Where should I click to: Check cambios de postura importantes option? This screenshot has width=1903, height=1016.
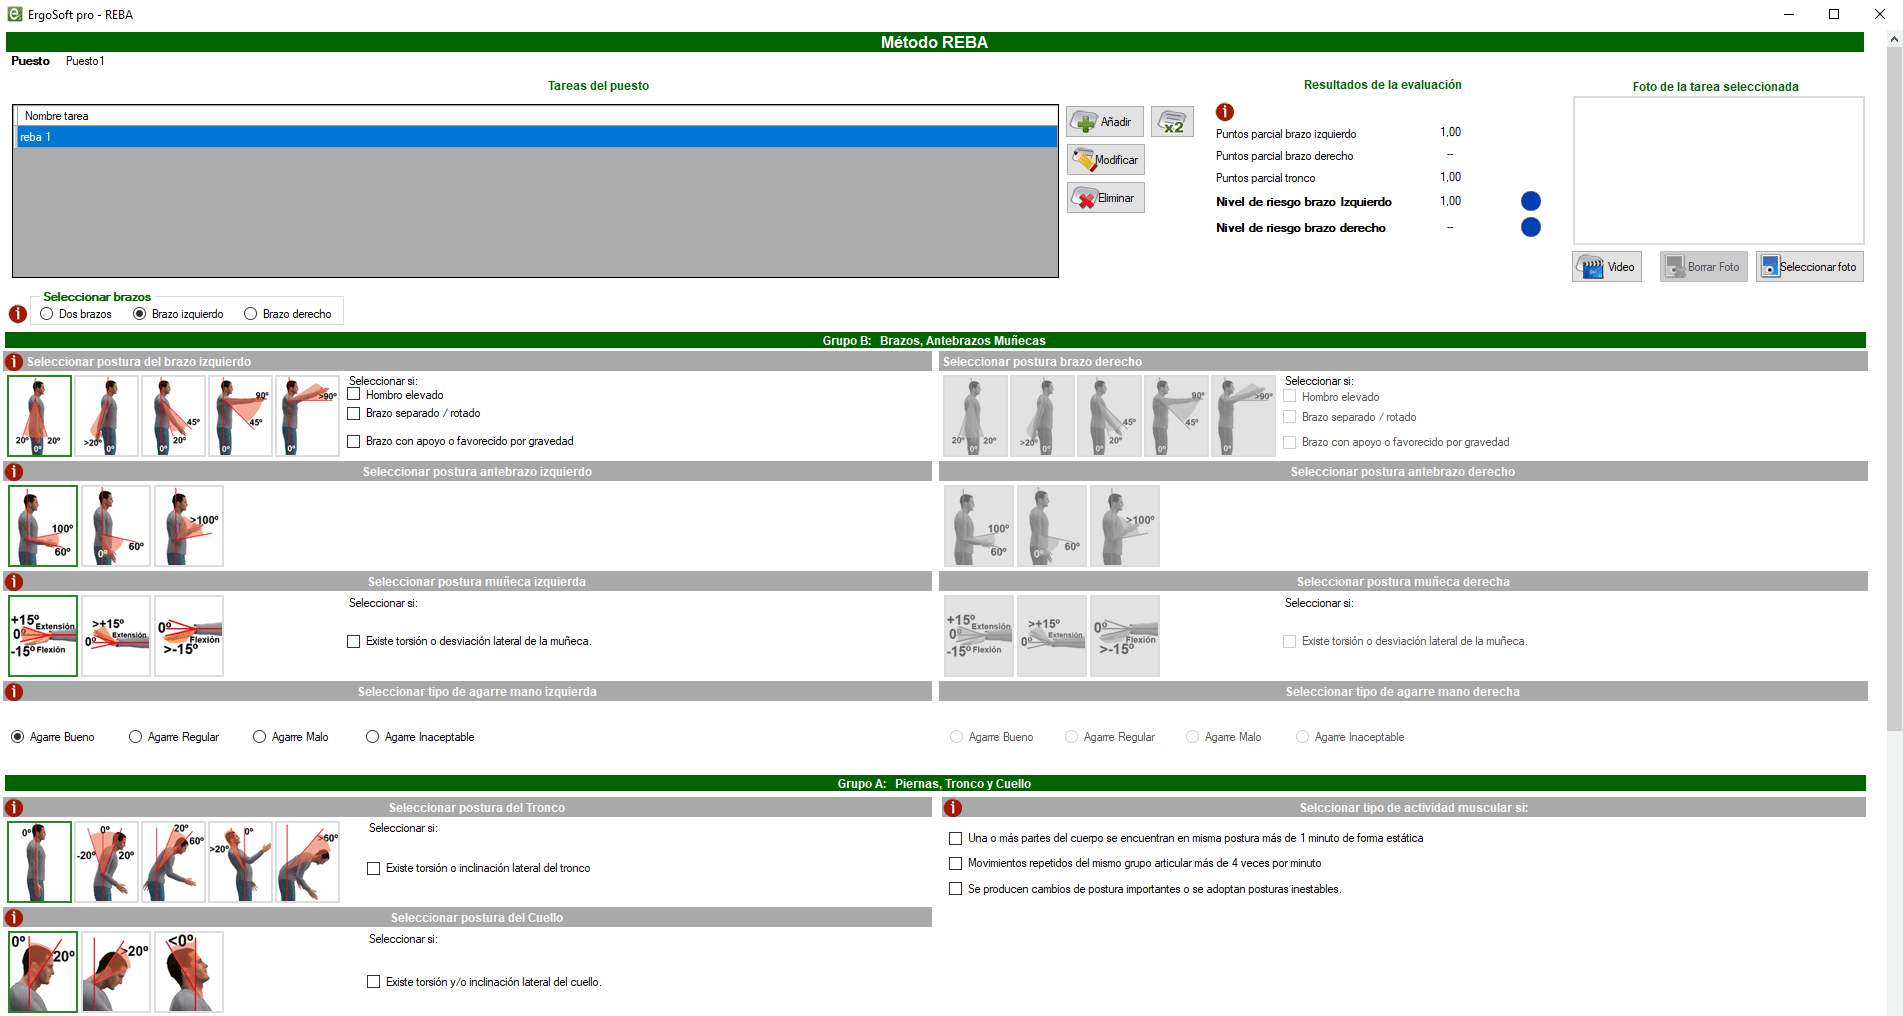pos(956,889)
